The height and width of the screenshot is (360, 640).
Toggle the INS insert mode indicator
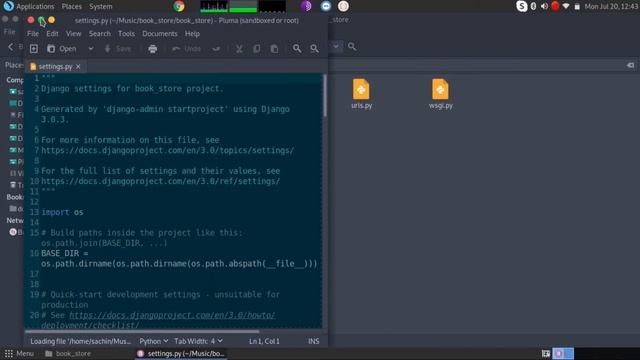[x=313, y=341]
